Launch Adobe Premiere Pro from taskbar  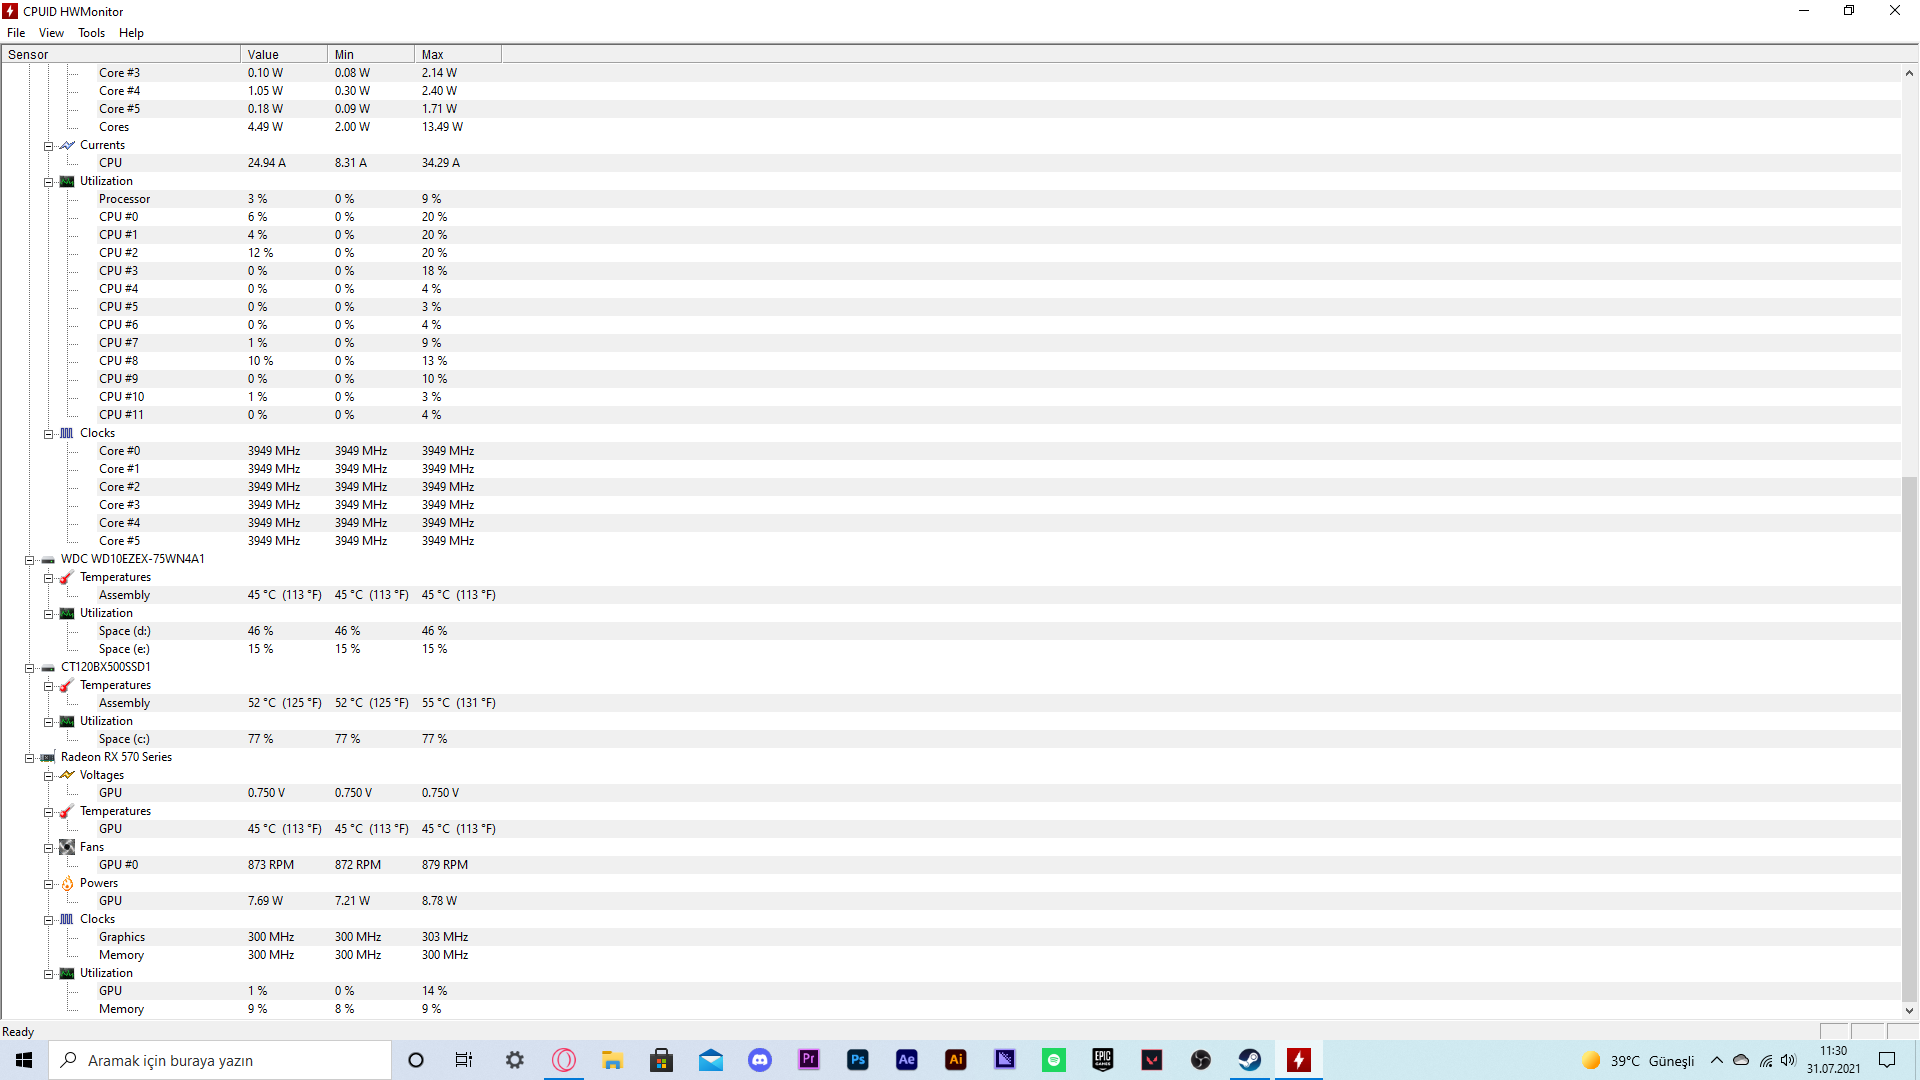tap(809, 1060)
